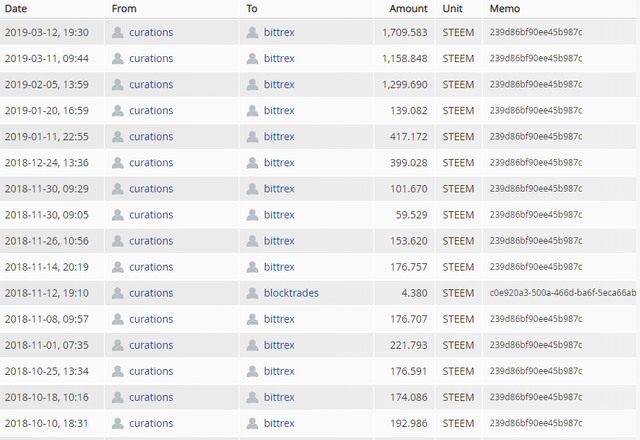
Task: Select the amount 192.986
Action: point(409,424)
